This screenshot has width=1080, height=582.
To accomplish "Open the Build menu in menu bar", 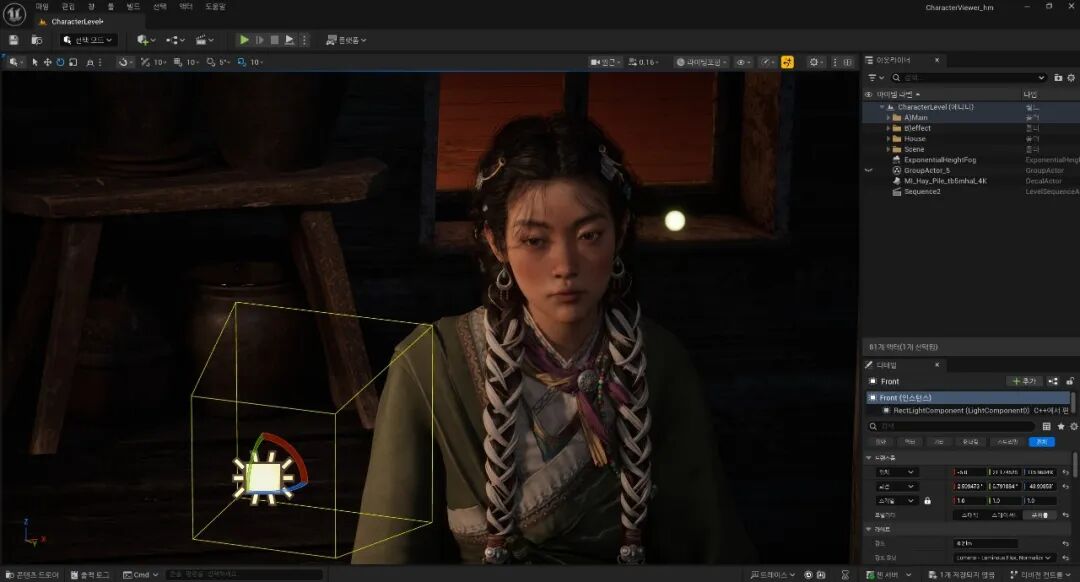I will 133,6.
